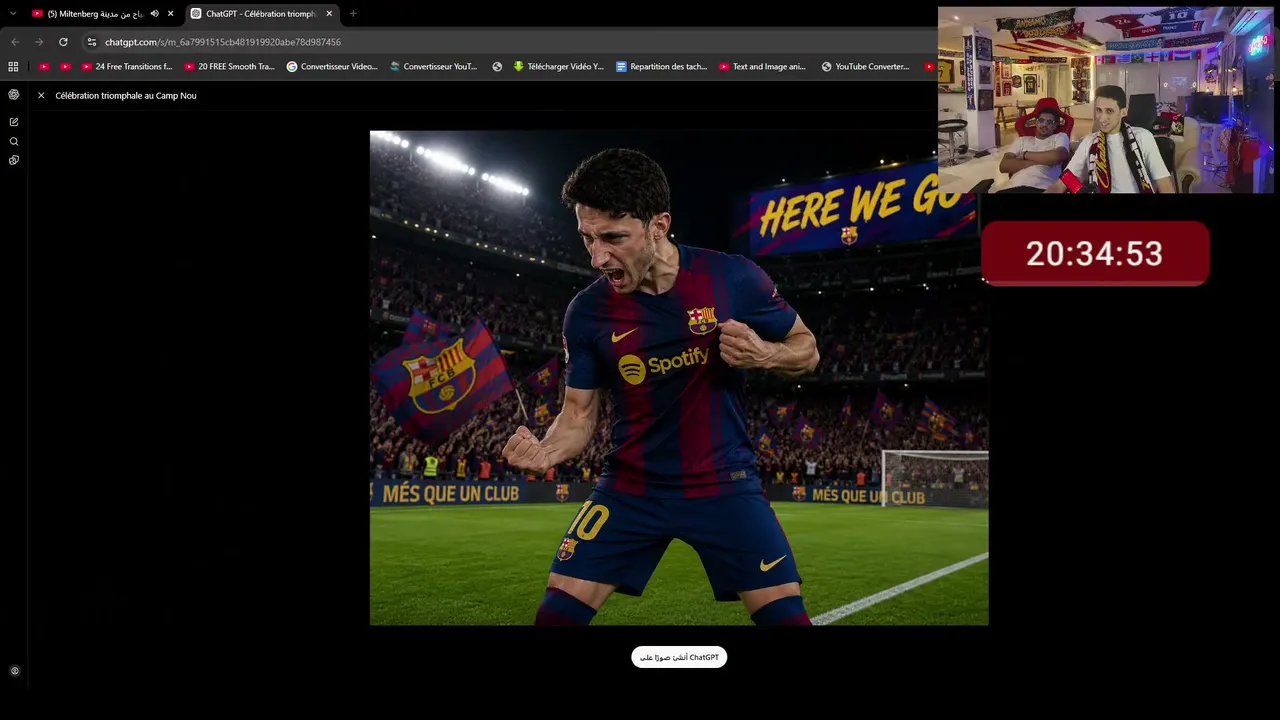Click the generated Barcelona player image
Viewport: 1280px width, 720px height.
[x=679, y=378]
